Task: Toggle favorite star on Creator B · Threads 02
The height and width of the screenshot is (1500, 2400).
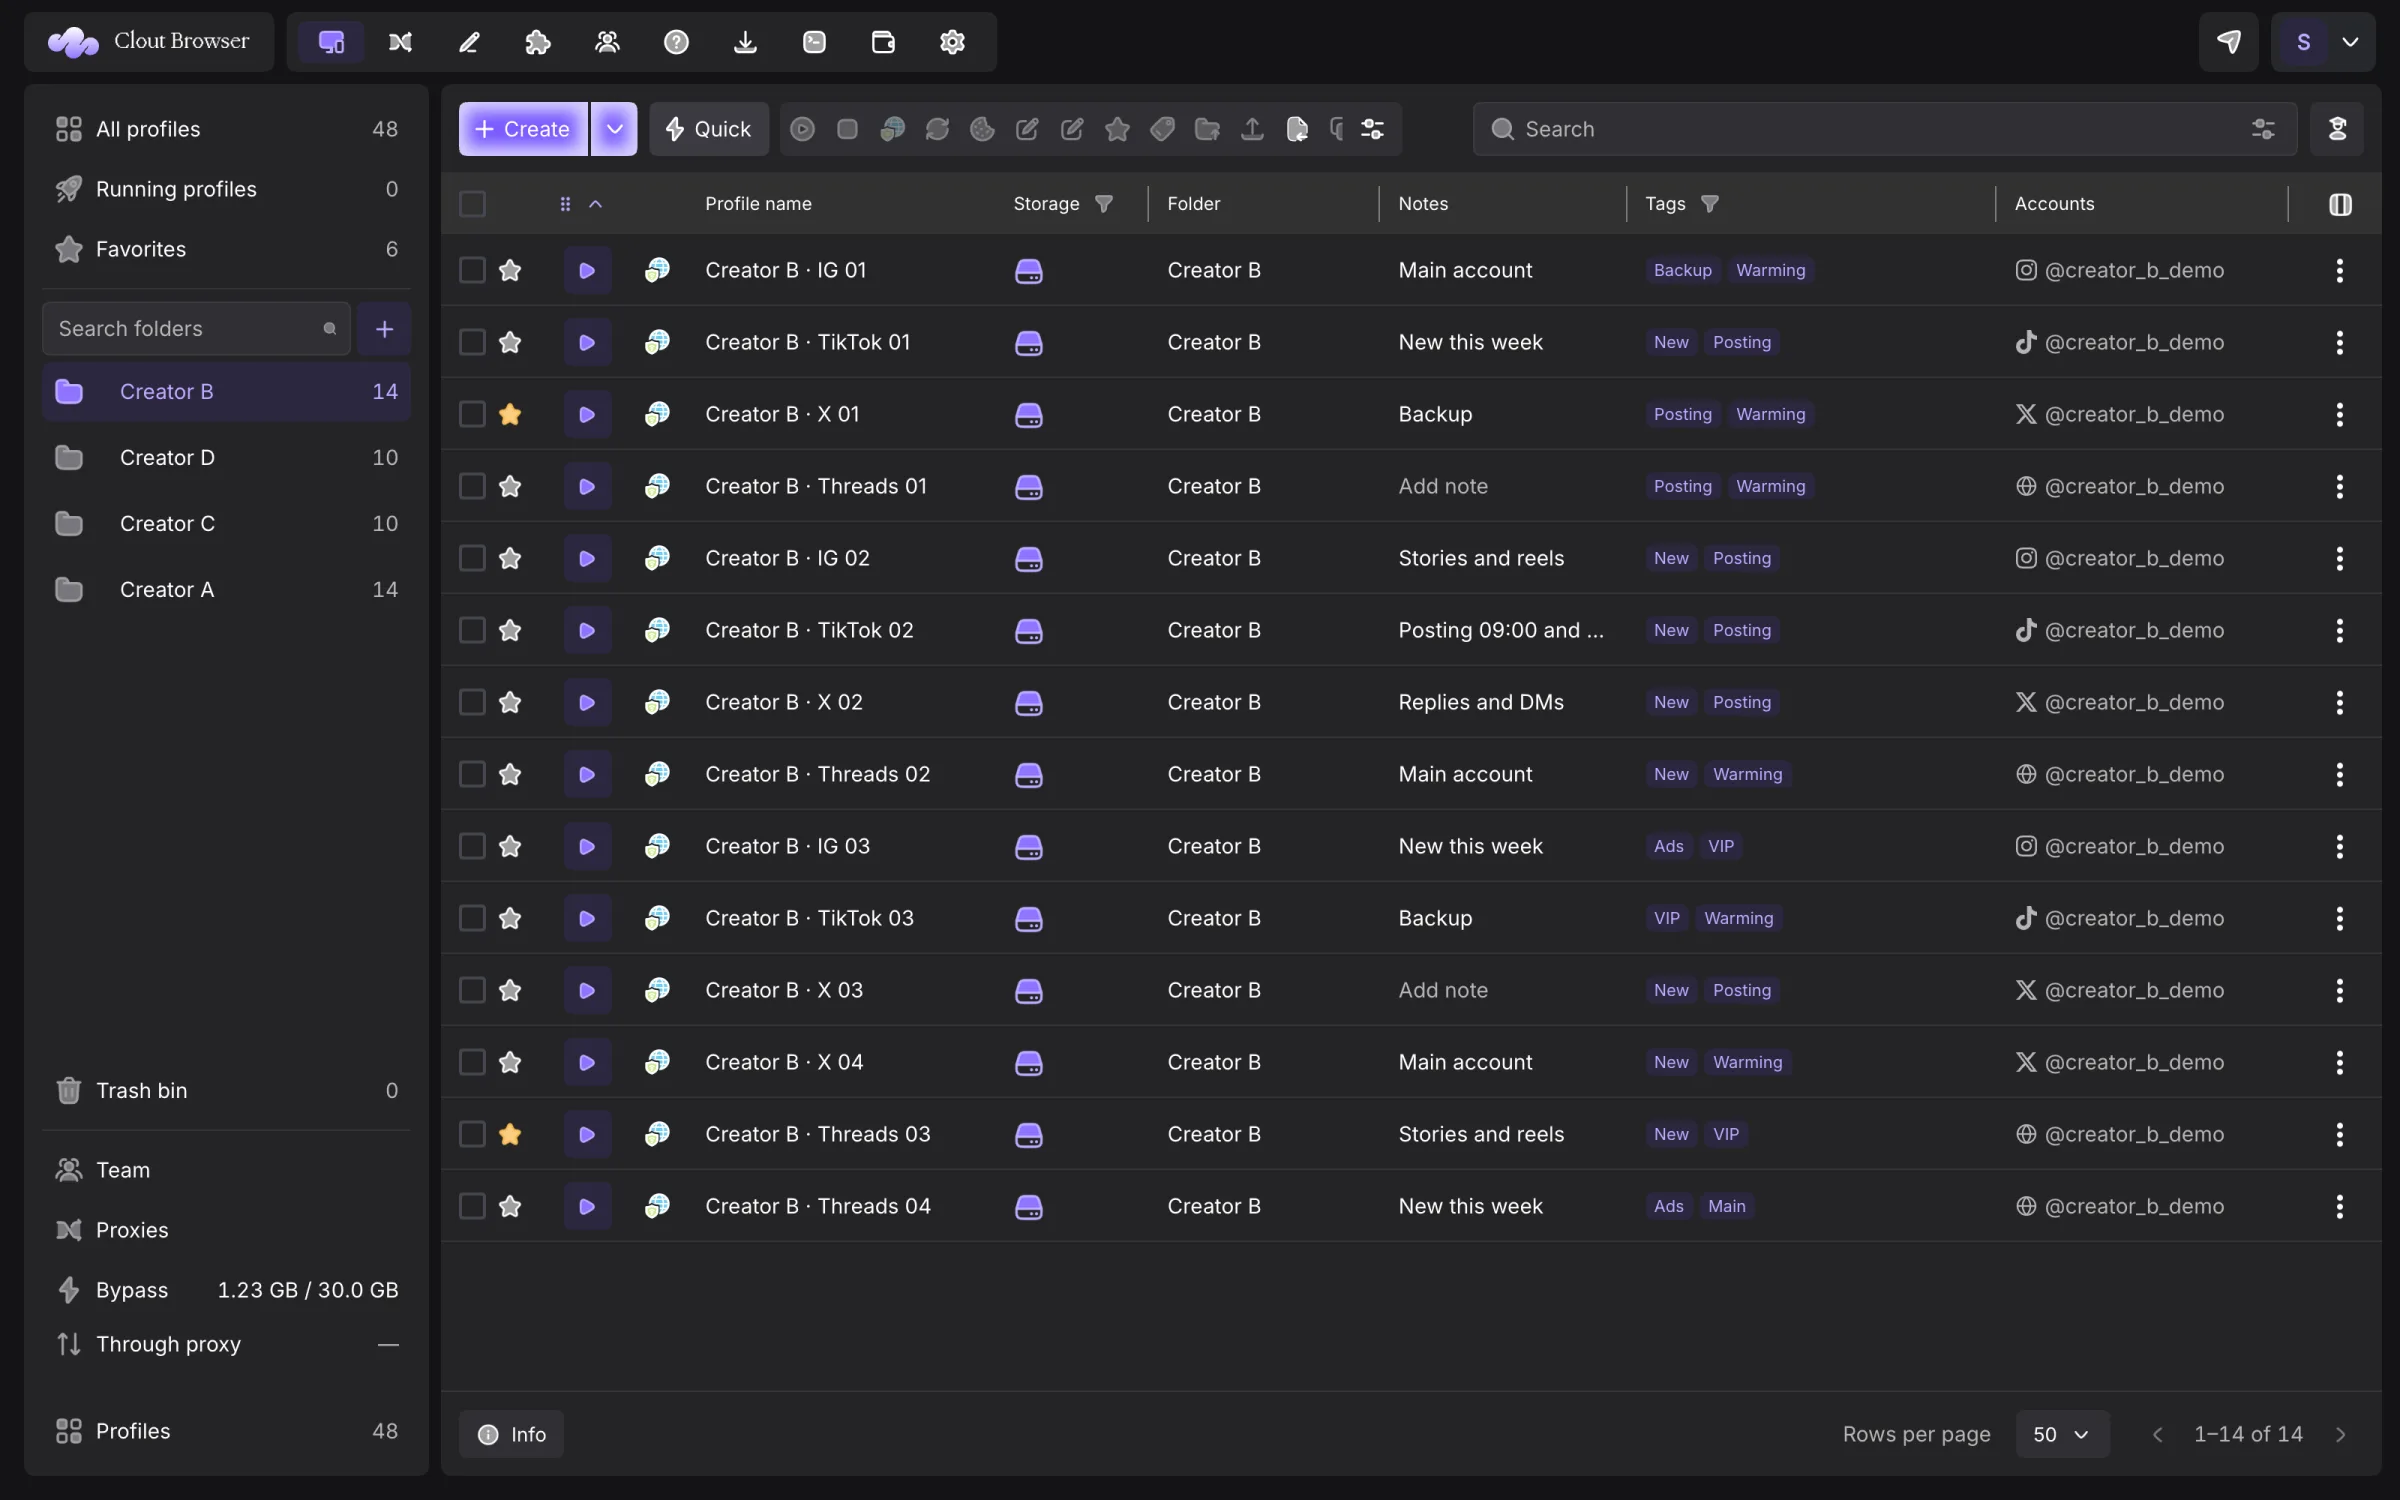Action: click(510, 774)
